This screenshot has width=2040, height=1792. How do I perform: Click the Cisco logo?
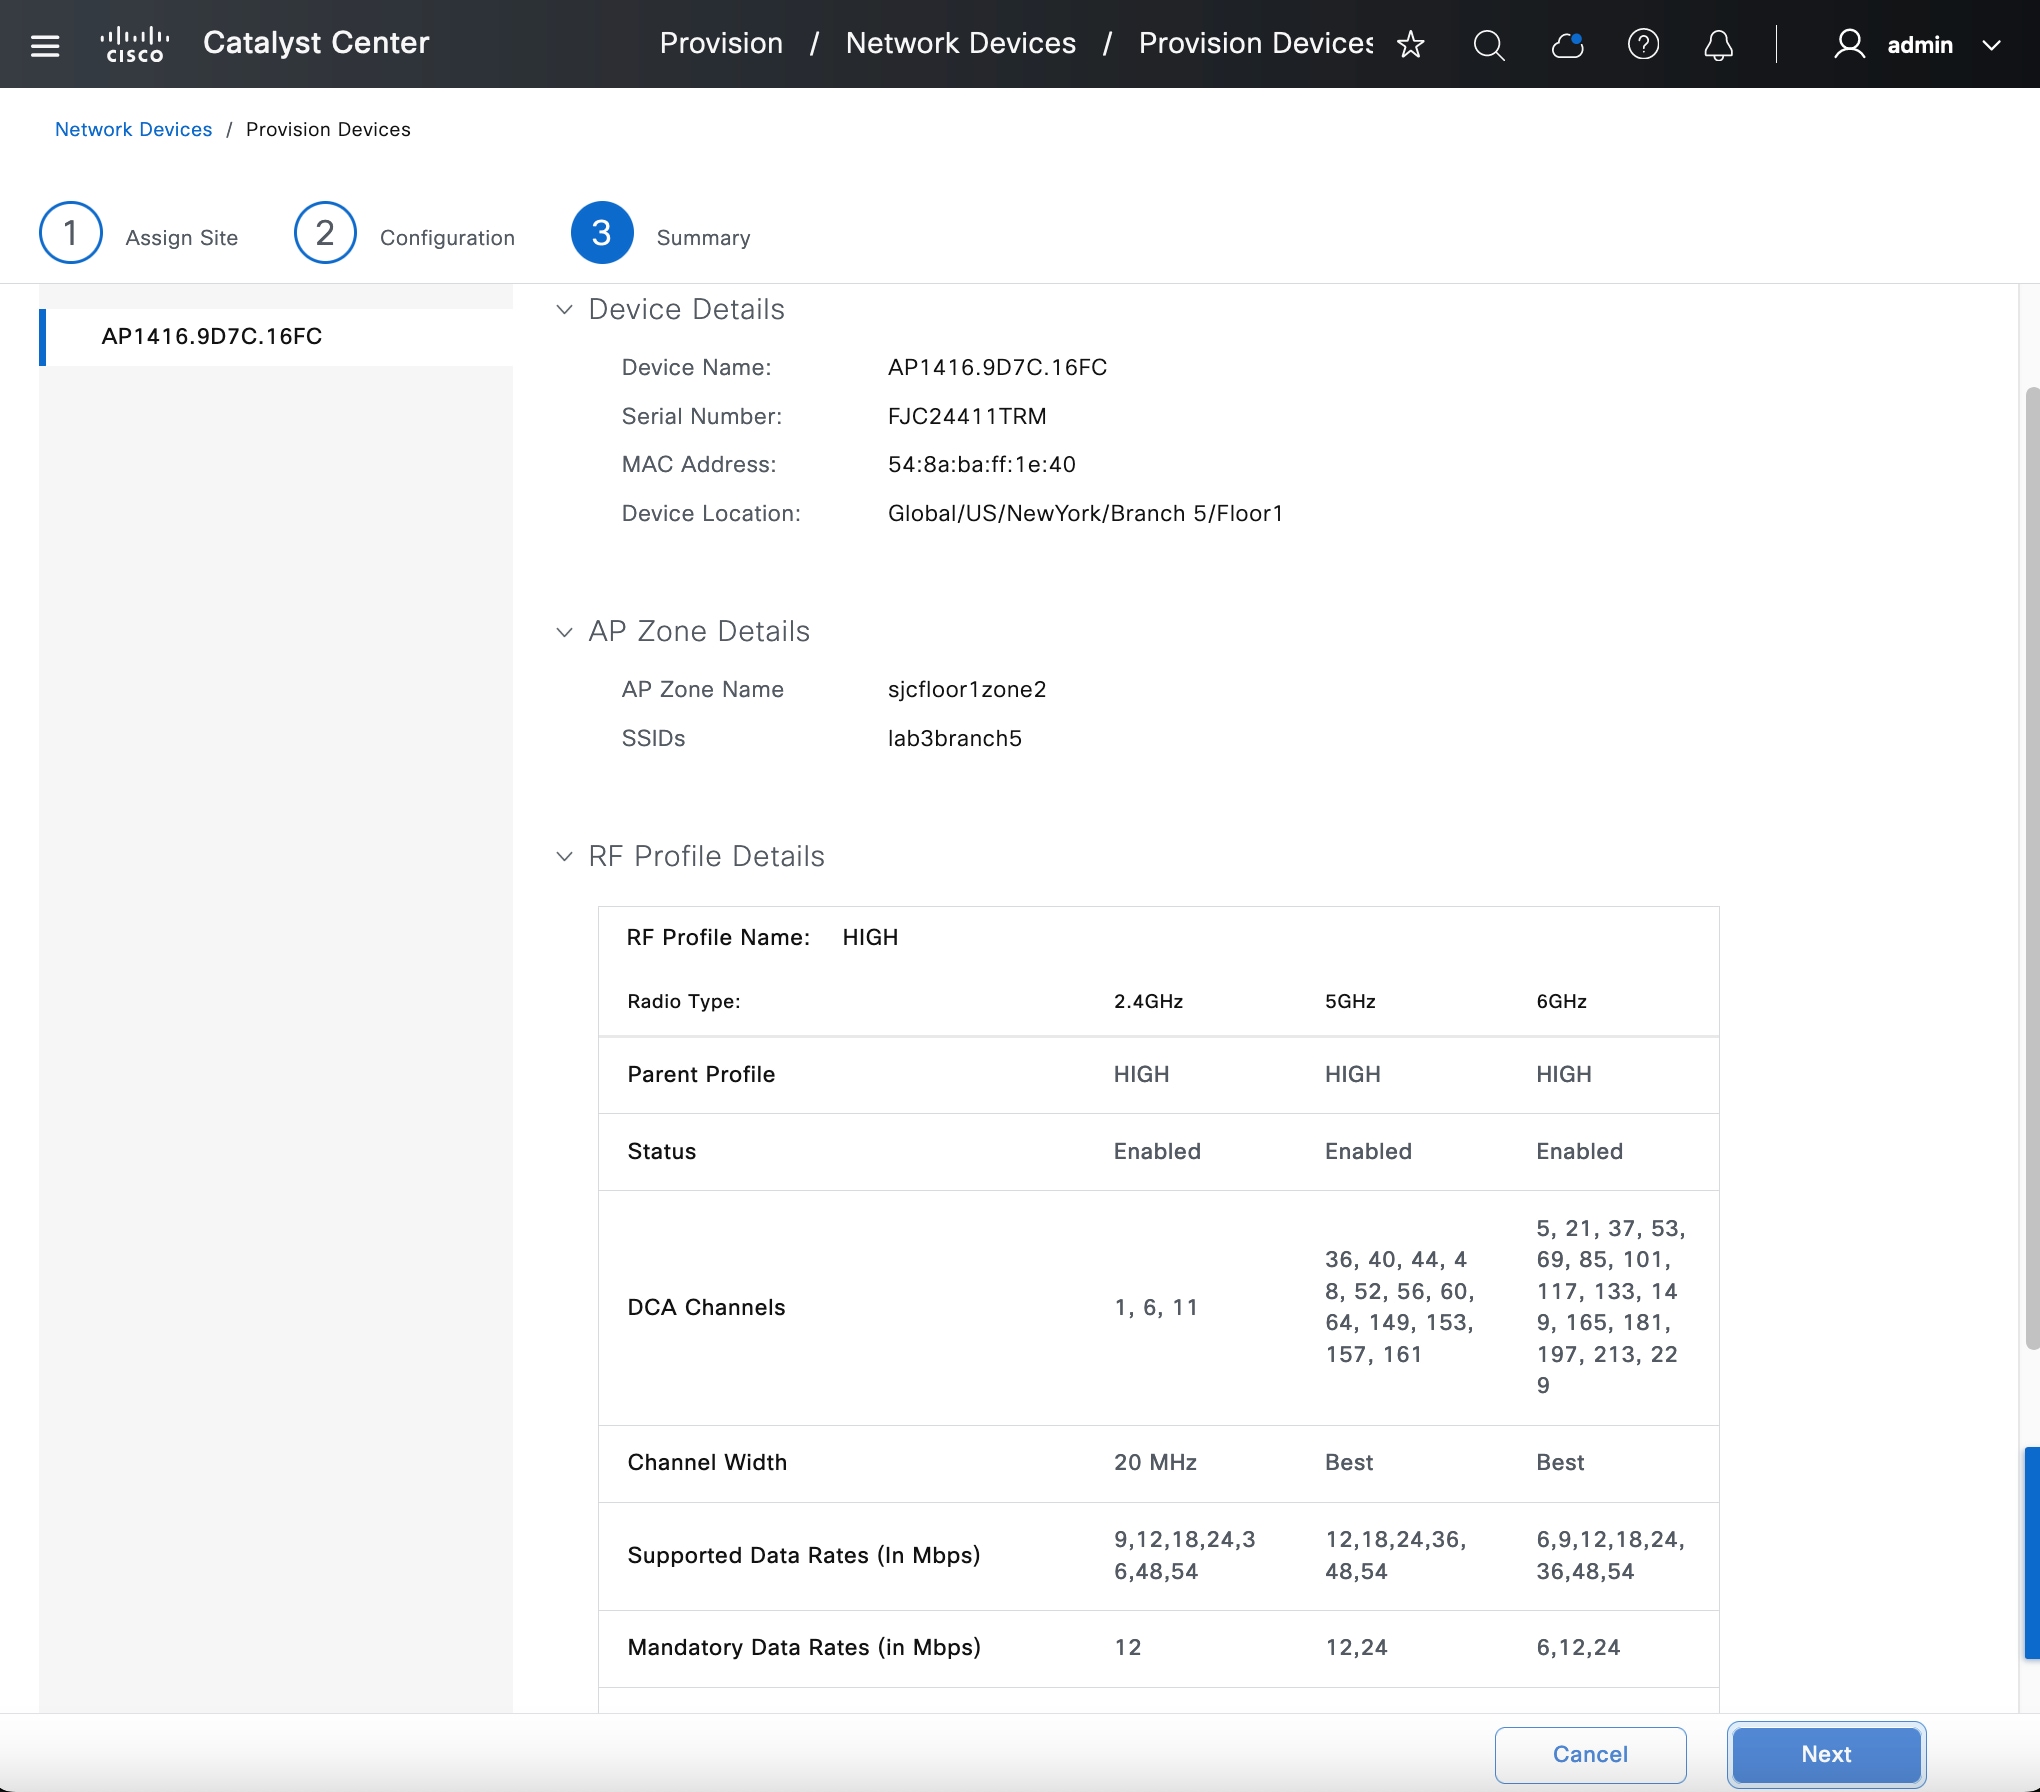click(x=135, y=45)
